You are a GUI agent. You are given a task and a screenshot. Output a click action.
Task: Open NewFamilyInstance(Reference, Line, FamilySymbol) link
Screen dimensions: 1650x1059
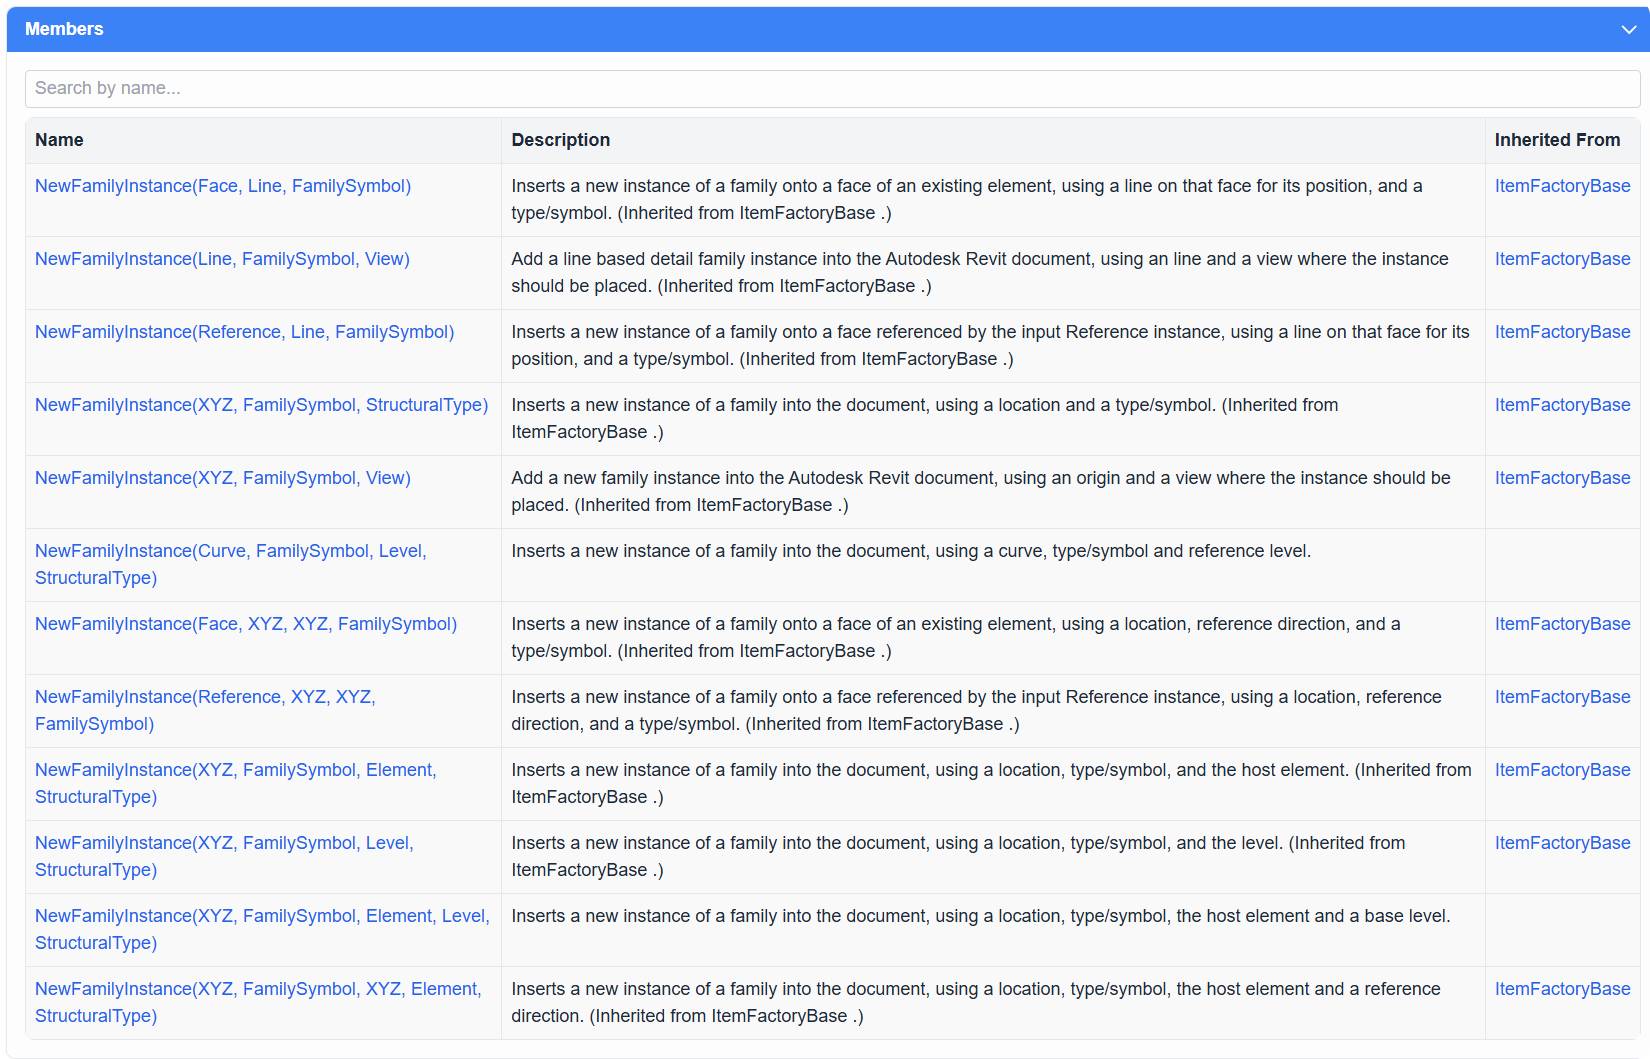pyautogui.click(x=244, y=332)
